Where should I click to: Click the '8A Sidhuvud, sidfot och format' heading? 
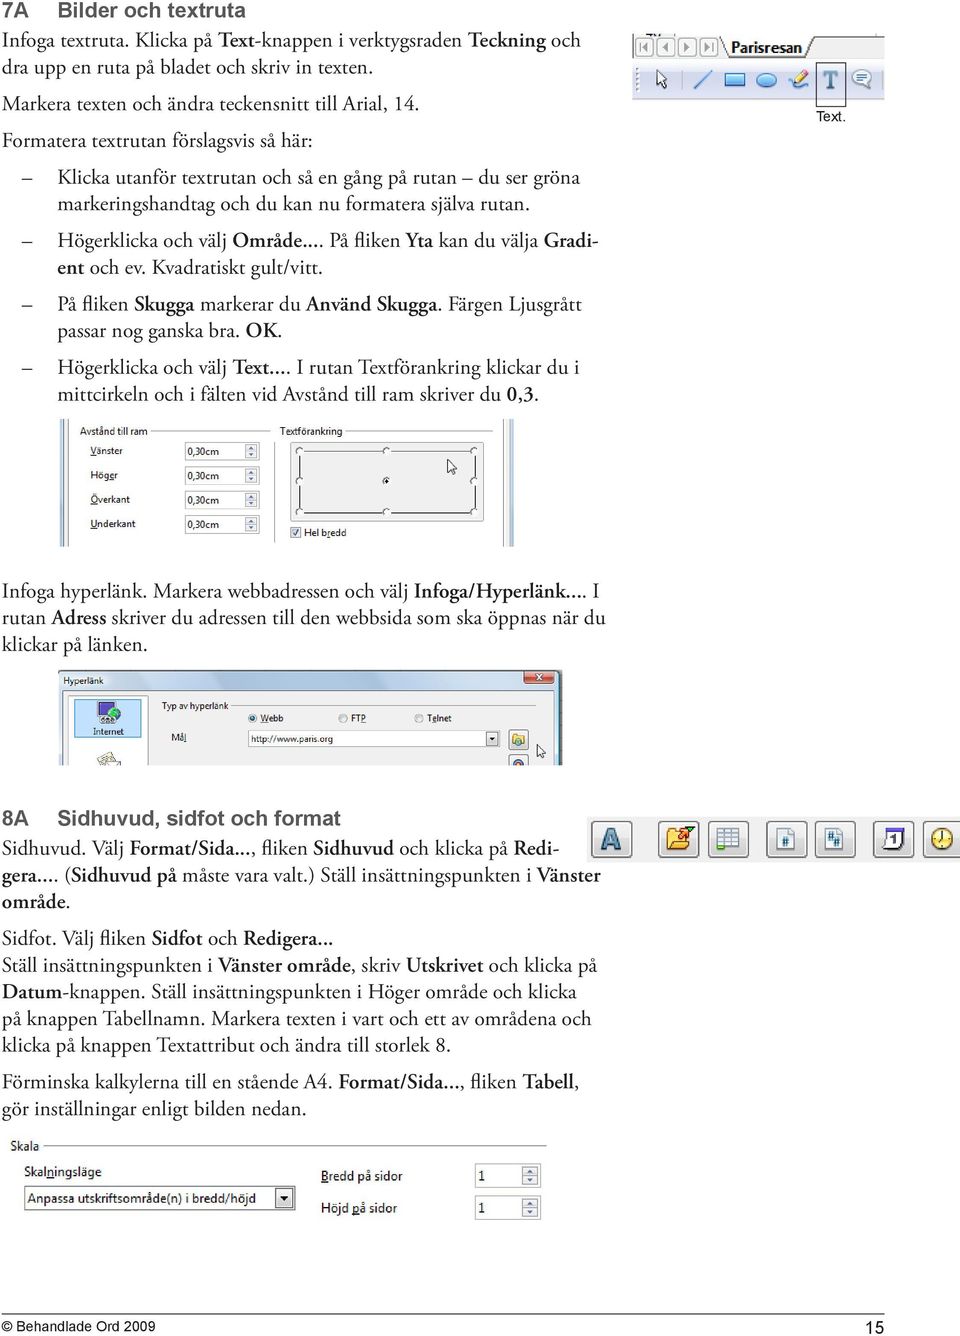click(171, 818)
